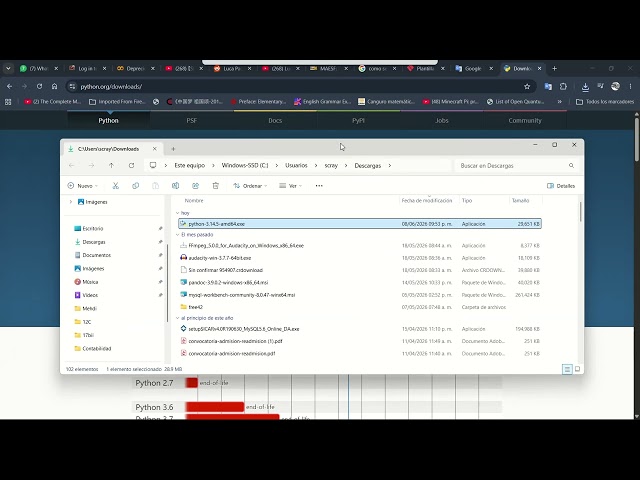Open the Ordenar sort dropdown
The width and height of the screenshot is (640, 480).
[x=250, y=186]
